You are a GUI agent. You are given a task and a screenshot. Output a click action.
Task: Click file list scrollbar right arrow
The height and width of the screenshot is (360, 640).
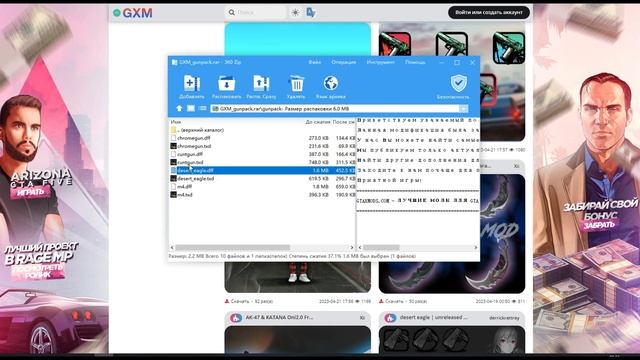(352, 248)
